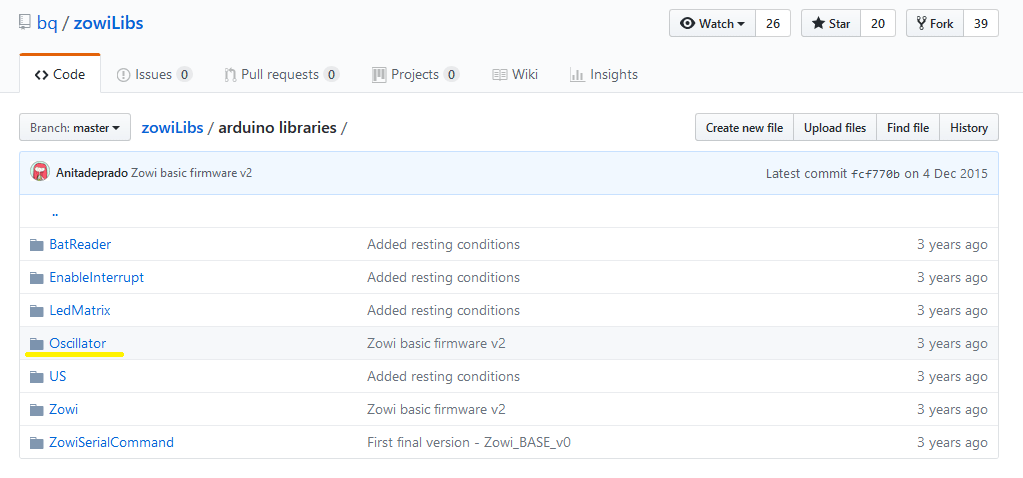The width and height of the screenshot is (1023, 478).
Task: Click the US folder icon
Action: pos(37,376)
